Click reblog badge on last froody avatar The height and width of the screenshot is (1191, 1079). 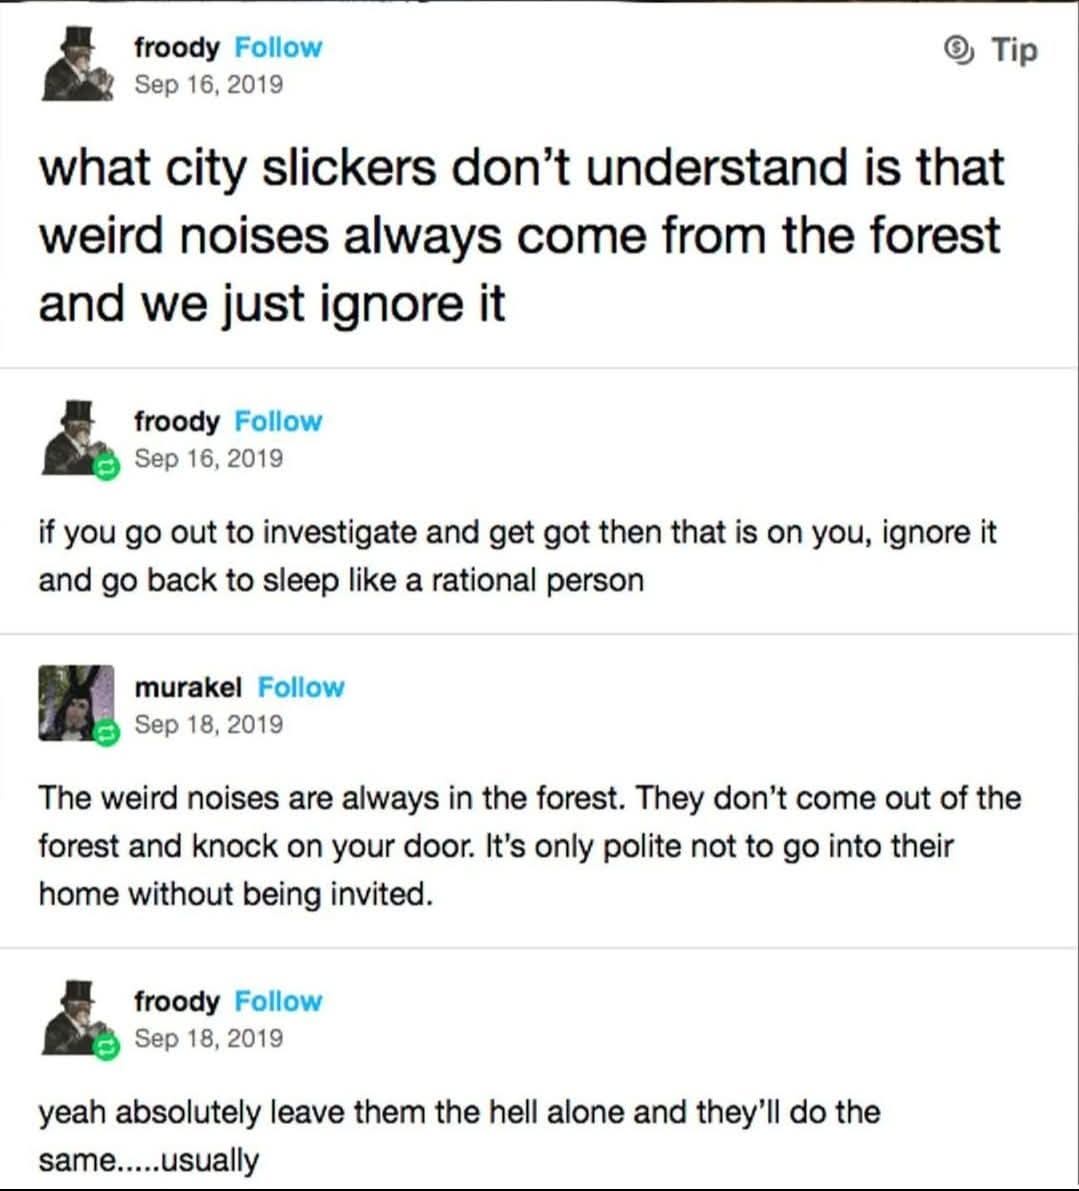click(x=106, y=1047)
